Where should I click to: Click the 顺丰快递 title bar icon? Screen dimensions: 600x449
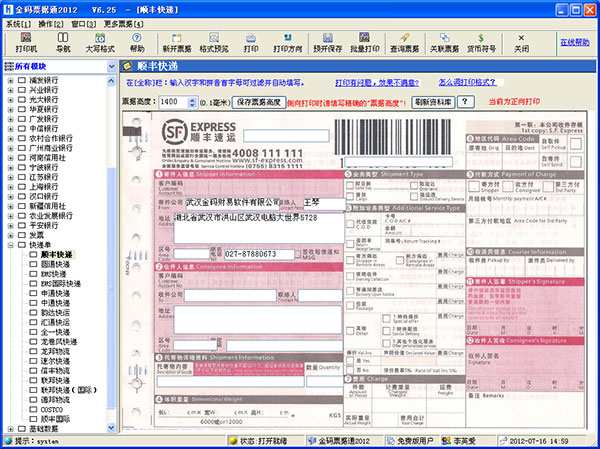(127, 66)
